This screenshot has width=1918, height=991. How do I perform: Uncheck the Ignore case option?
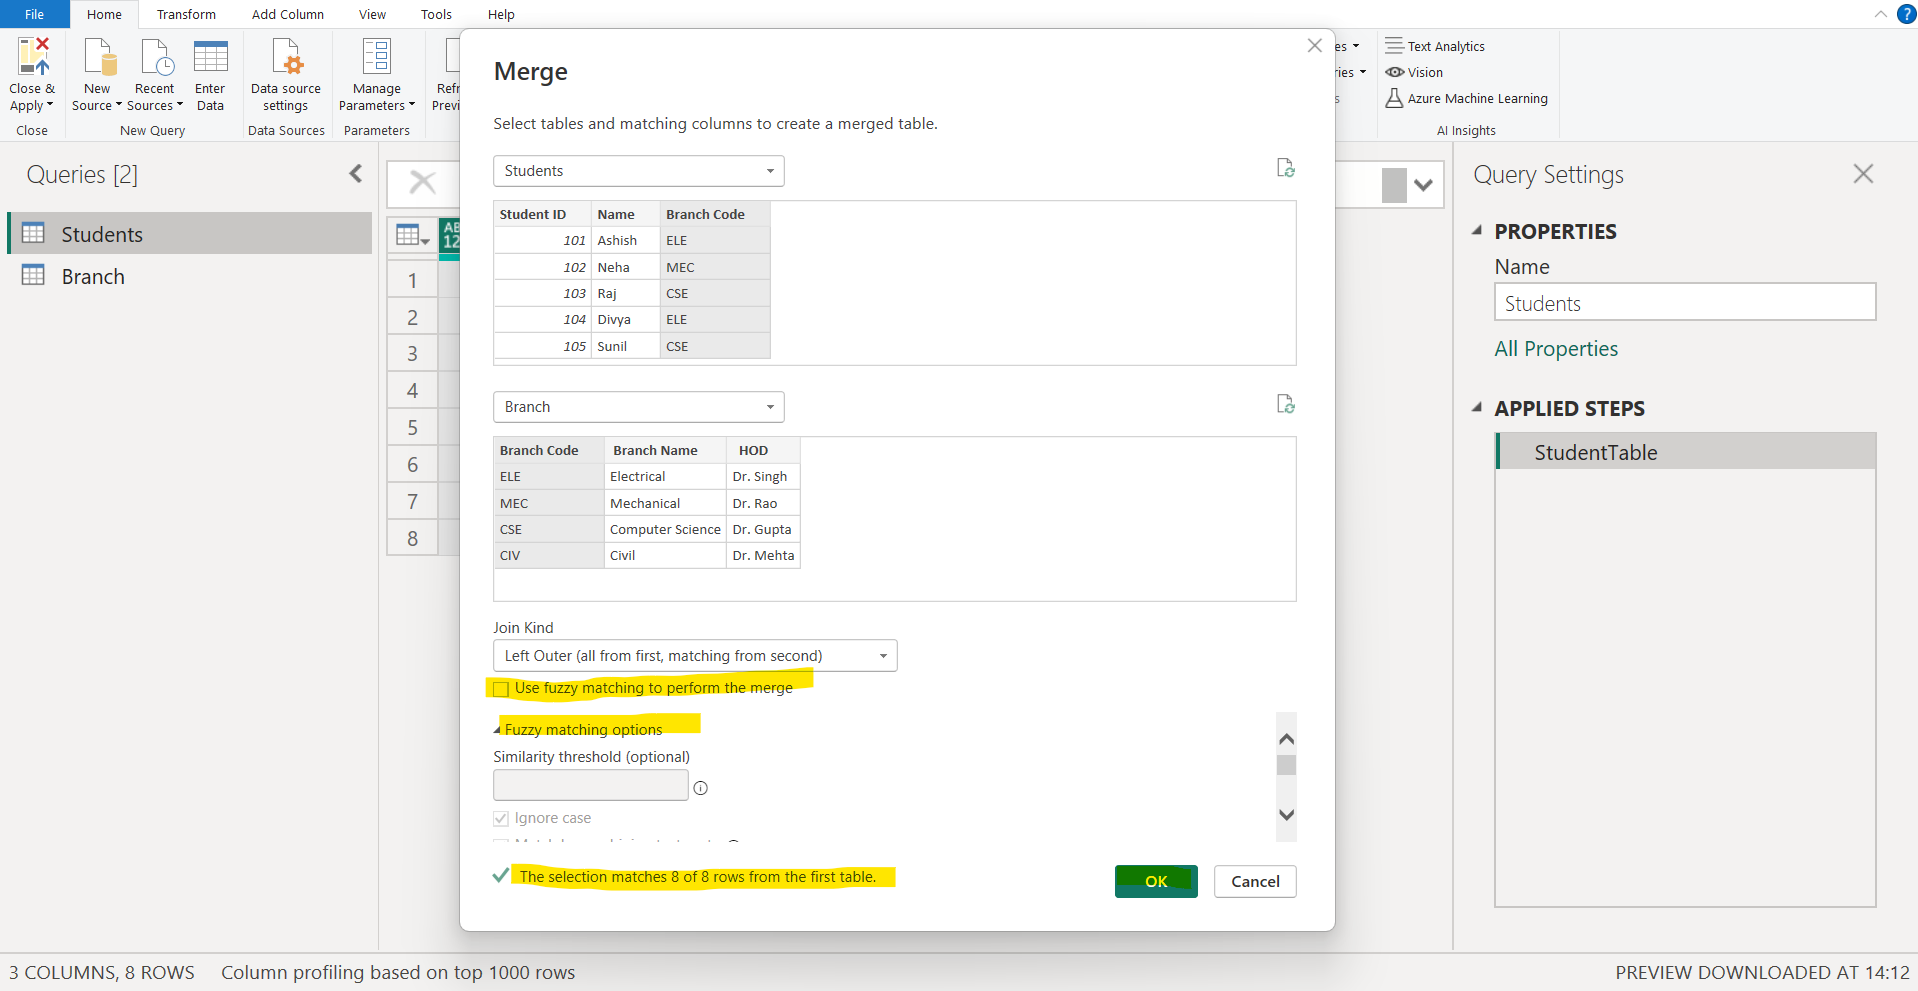(500, 818)
